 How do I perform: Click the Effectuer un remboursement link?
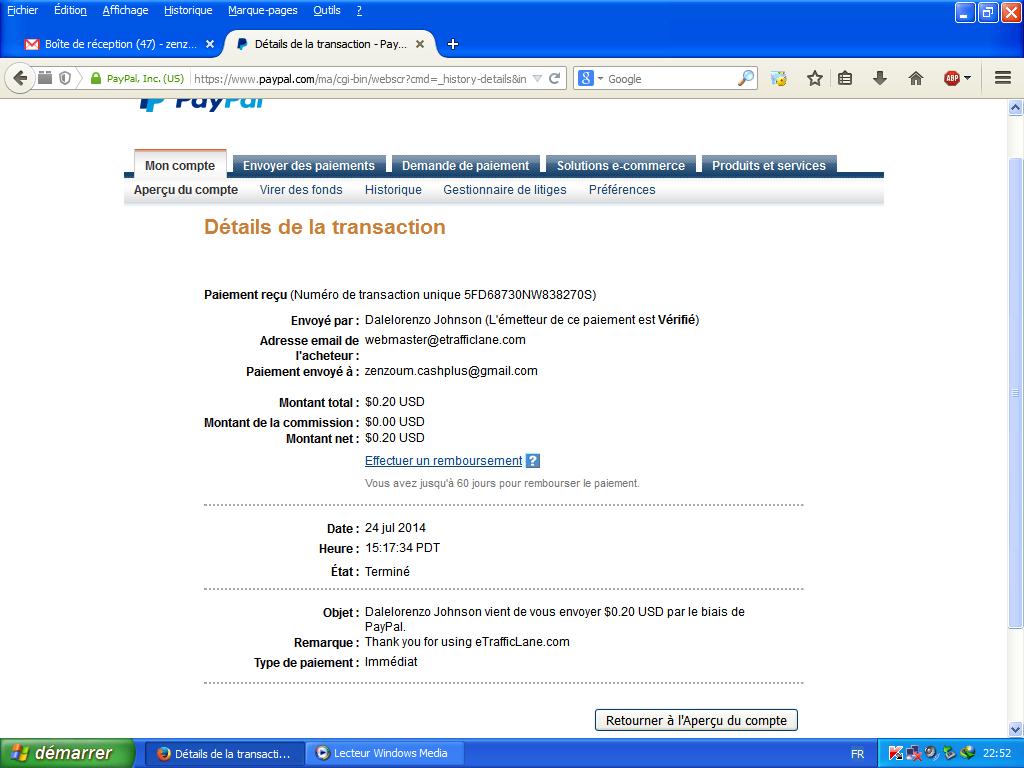443,460
